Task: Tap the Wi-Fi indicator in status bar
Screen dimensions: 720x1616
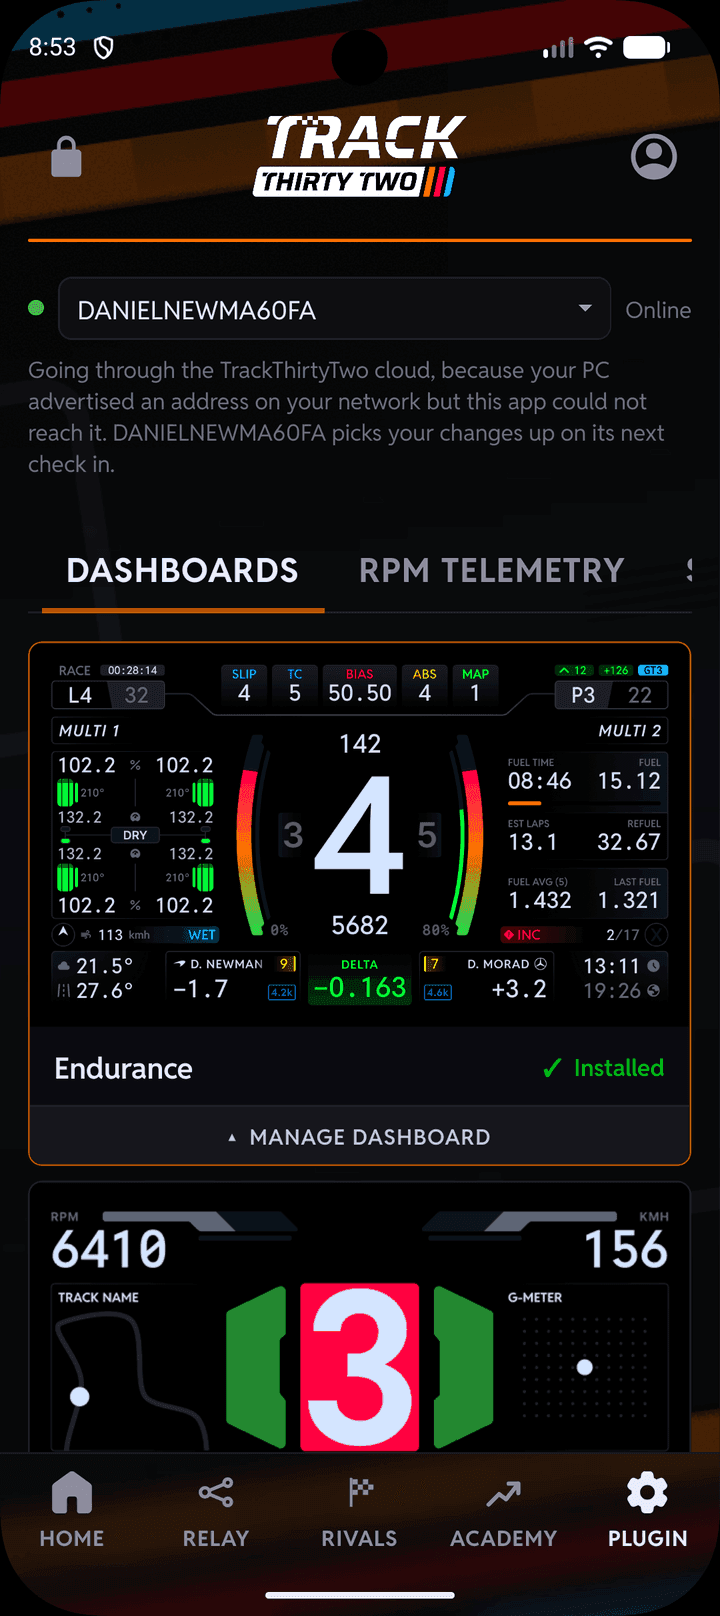Action: click(x=599, y=47)
